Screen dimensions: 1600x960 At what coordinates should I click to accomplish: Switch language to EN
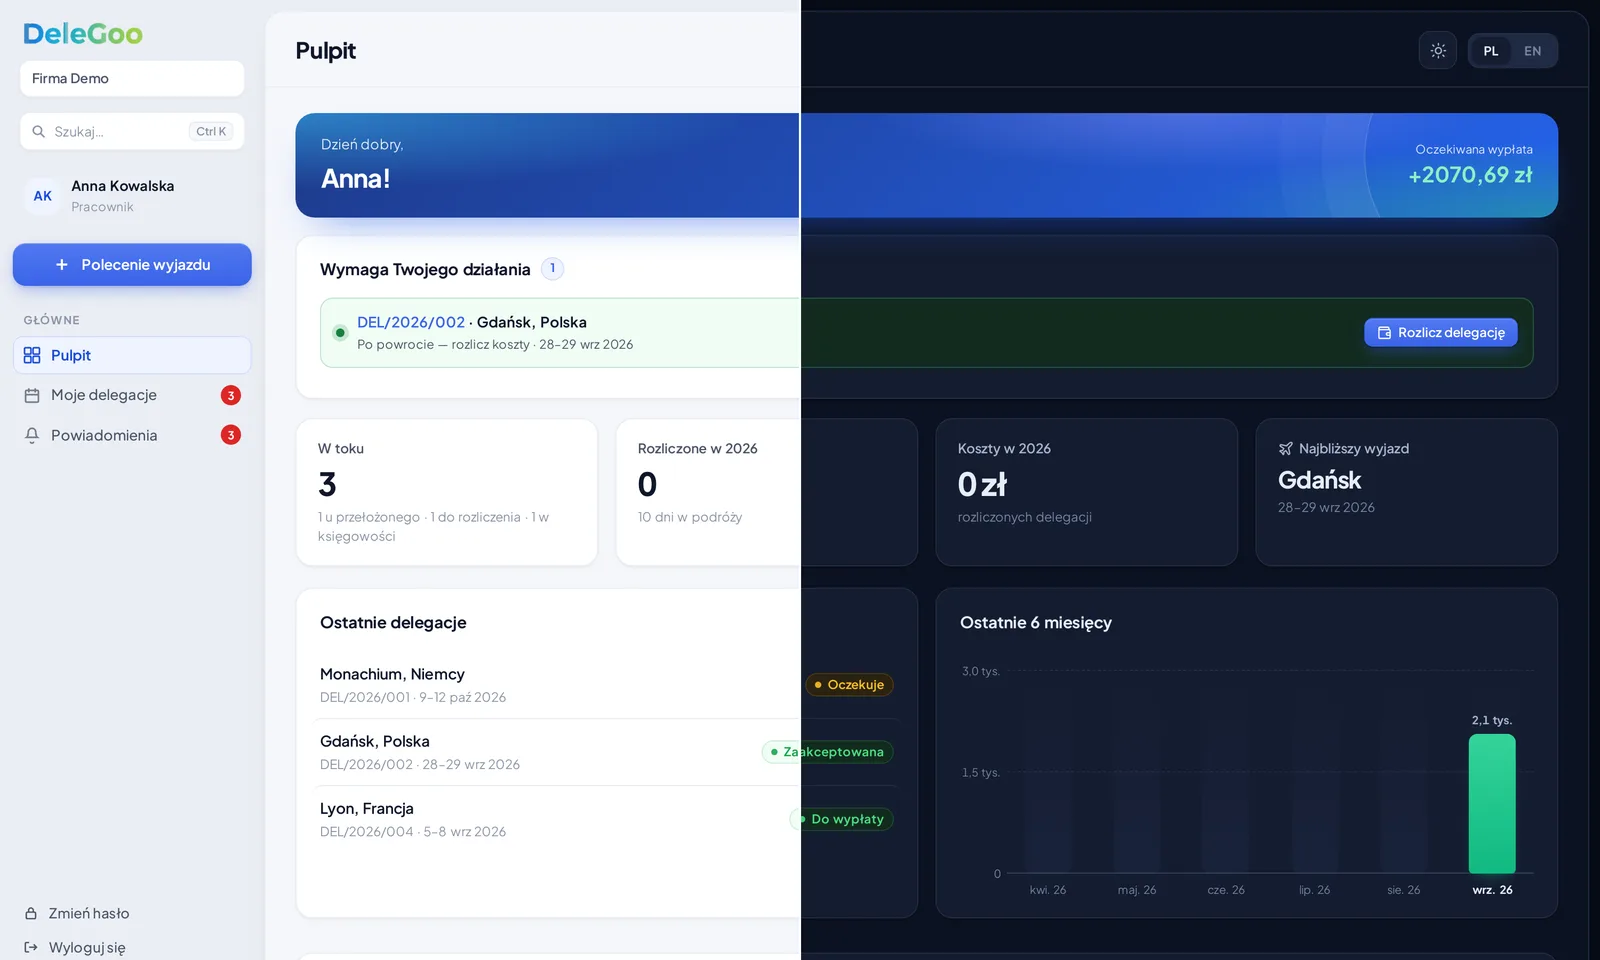click(x=1532, y=51)
